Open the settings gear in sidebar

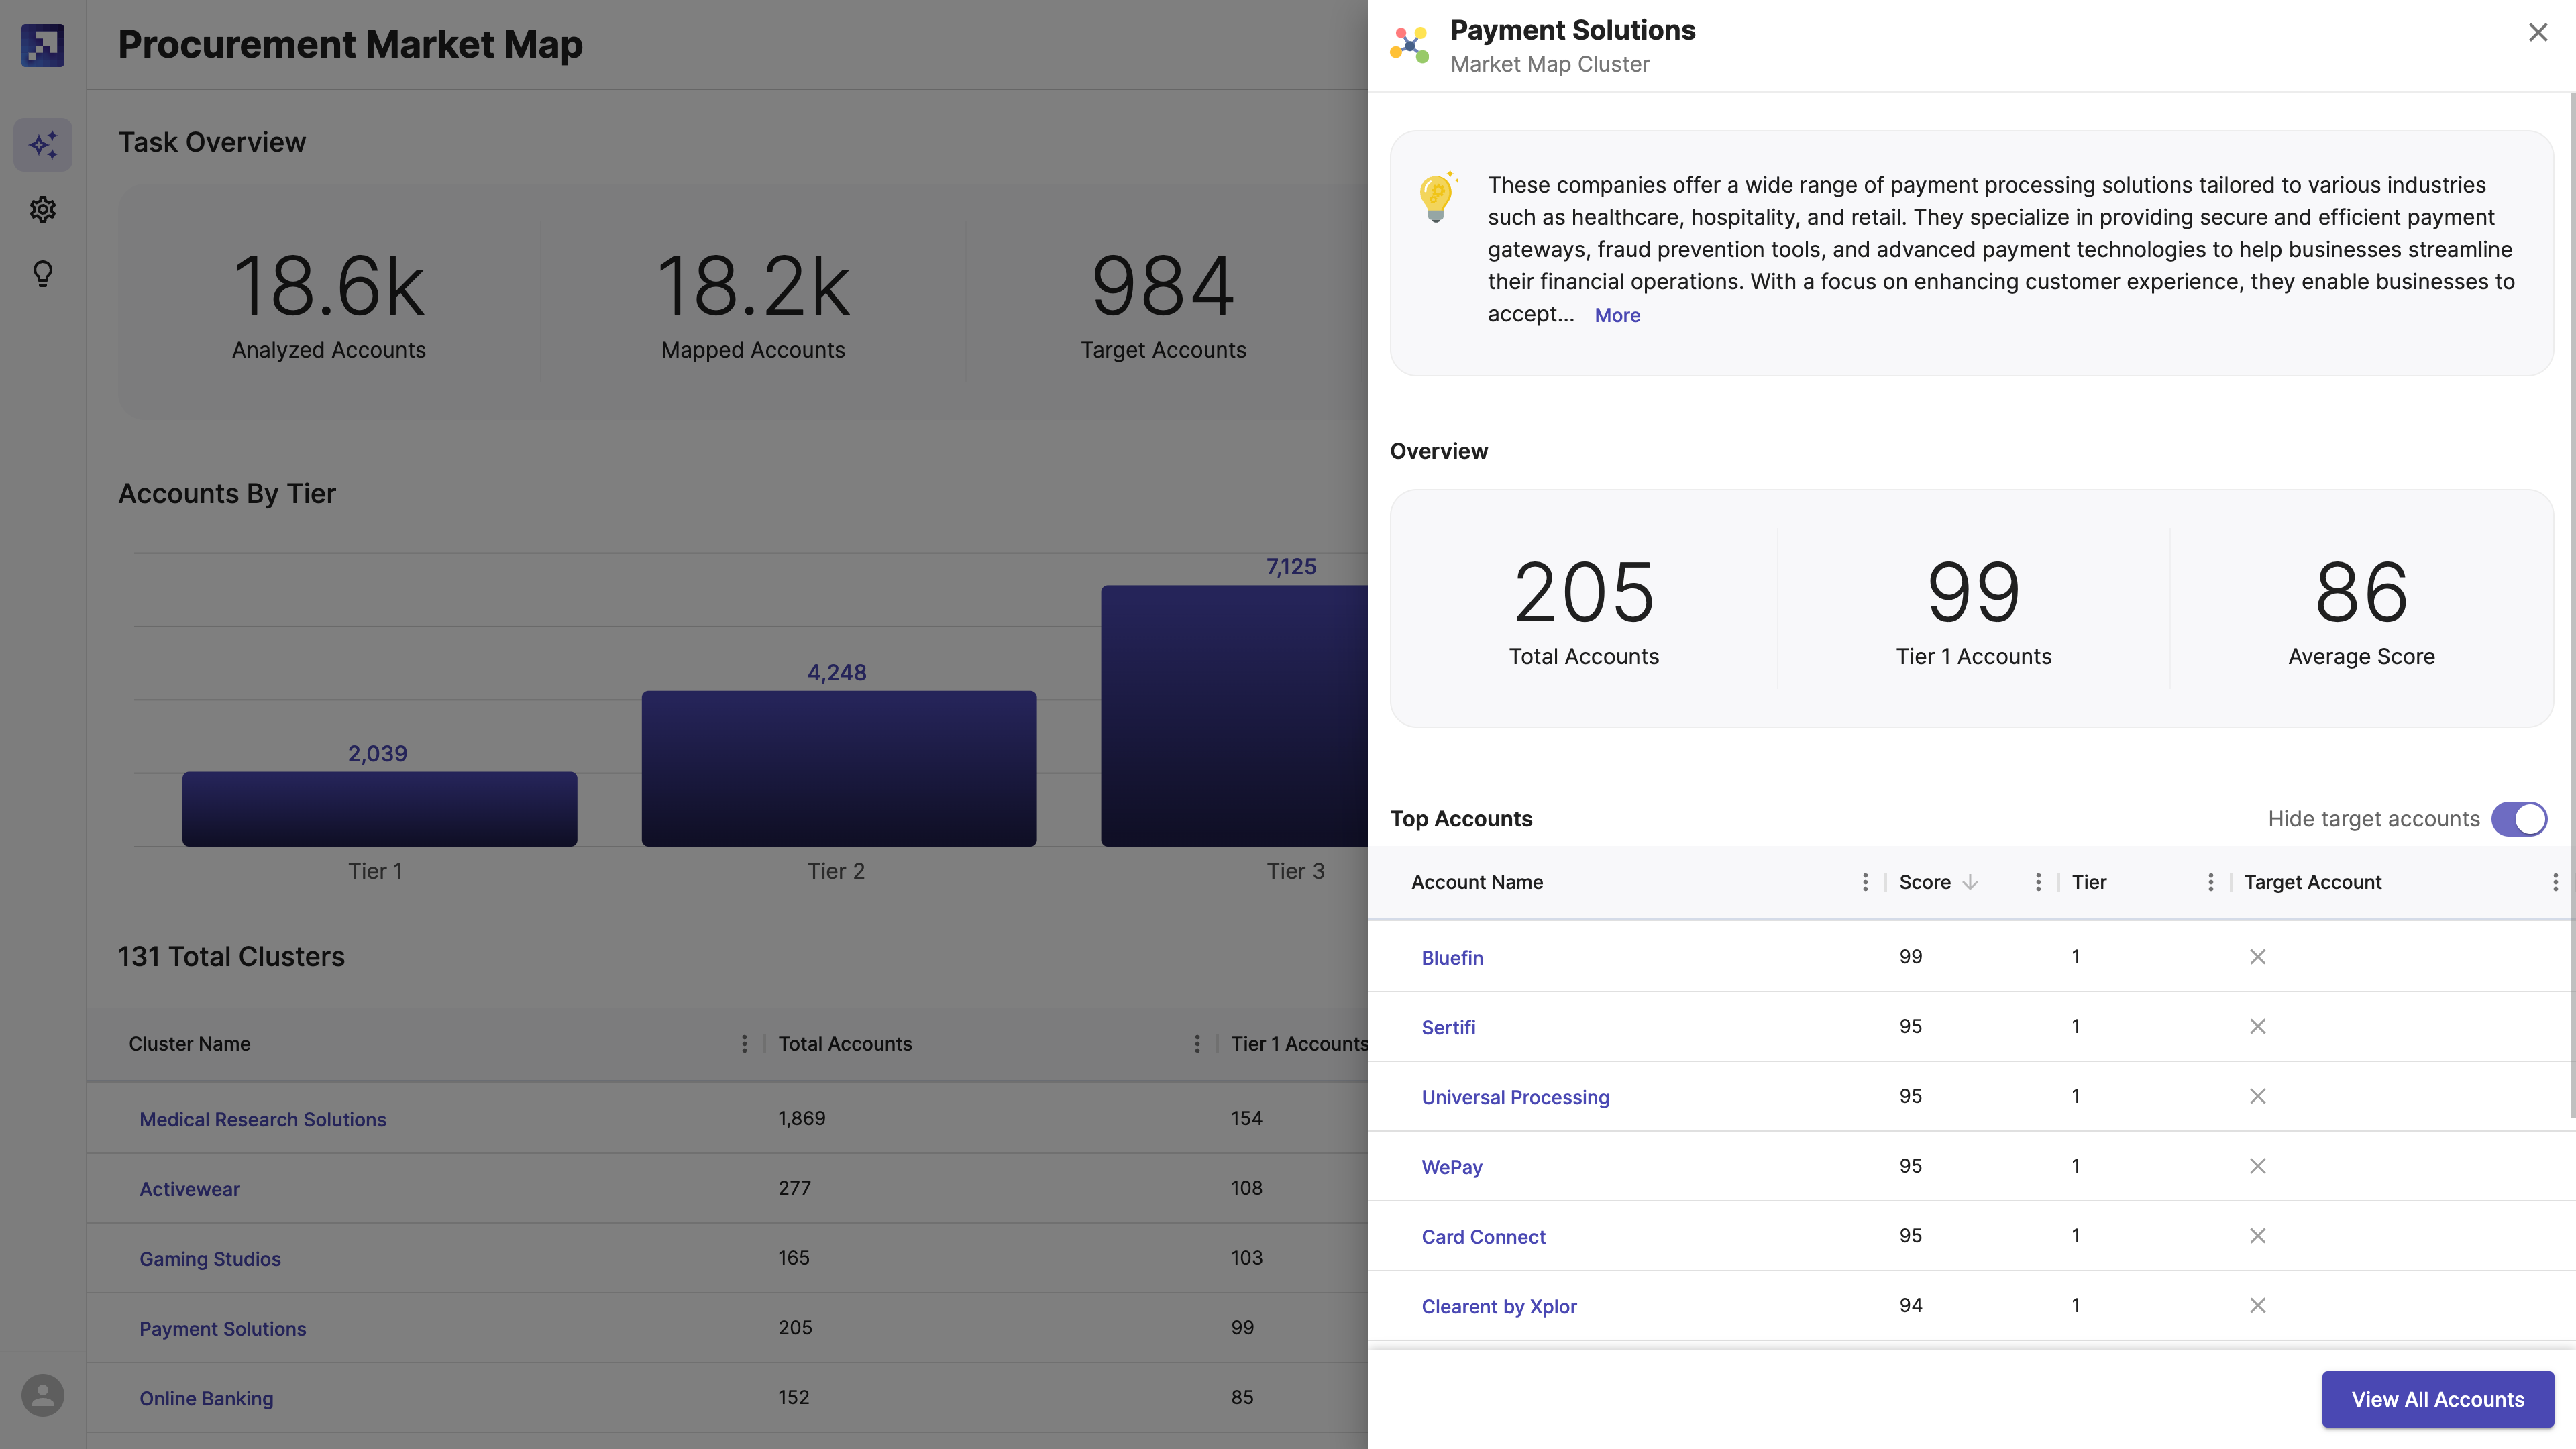42,209
